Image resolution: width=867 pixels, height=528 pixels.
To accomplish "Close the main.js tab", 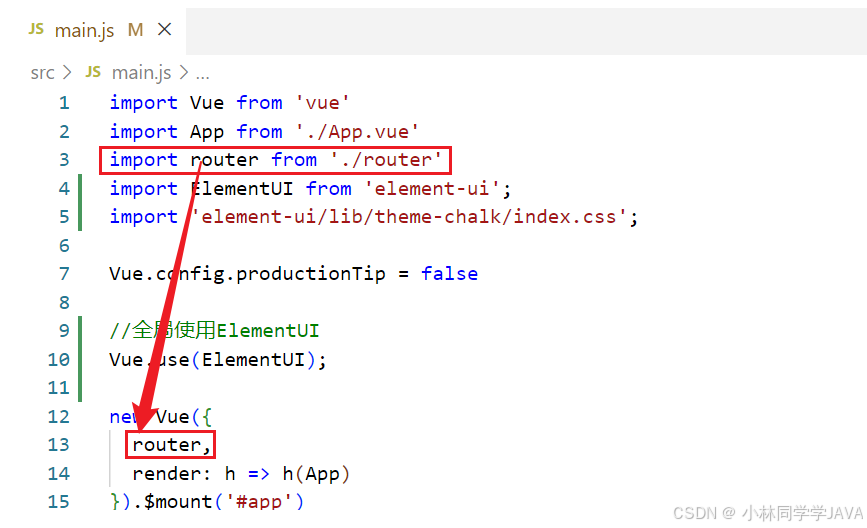I will [165, 29].
